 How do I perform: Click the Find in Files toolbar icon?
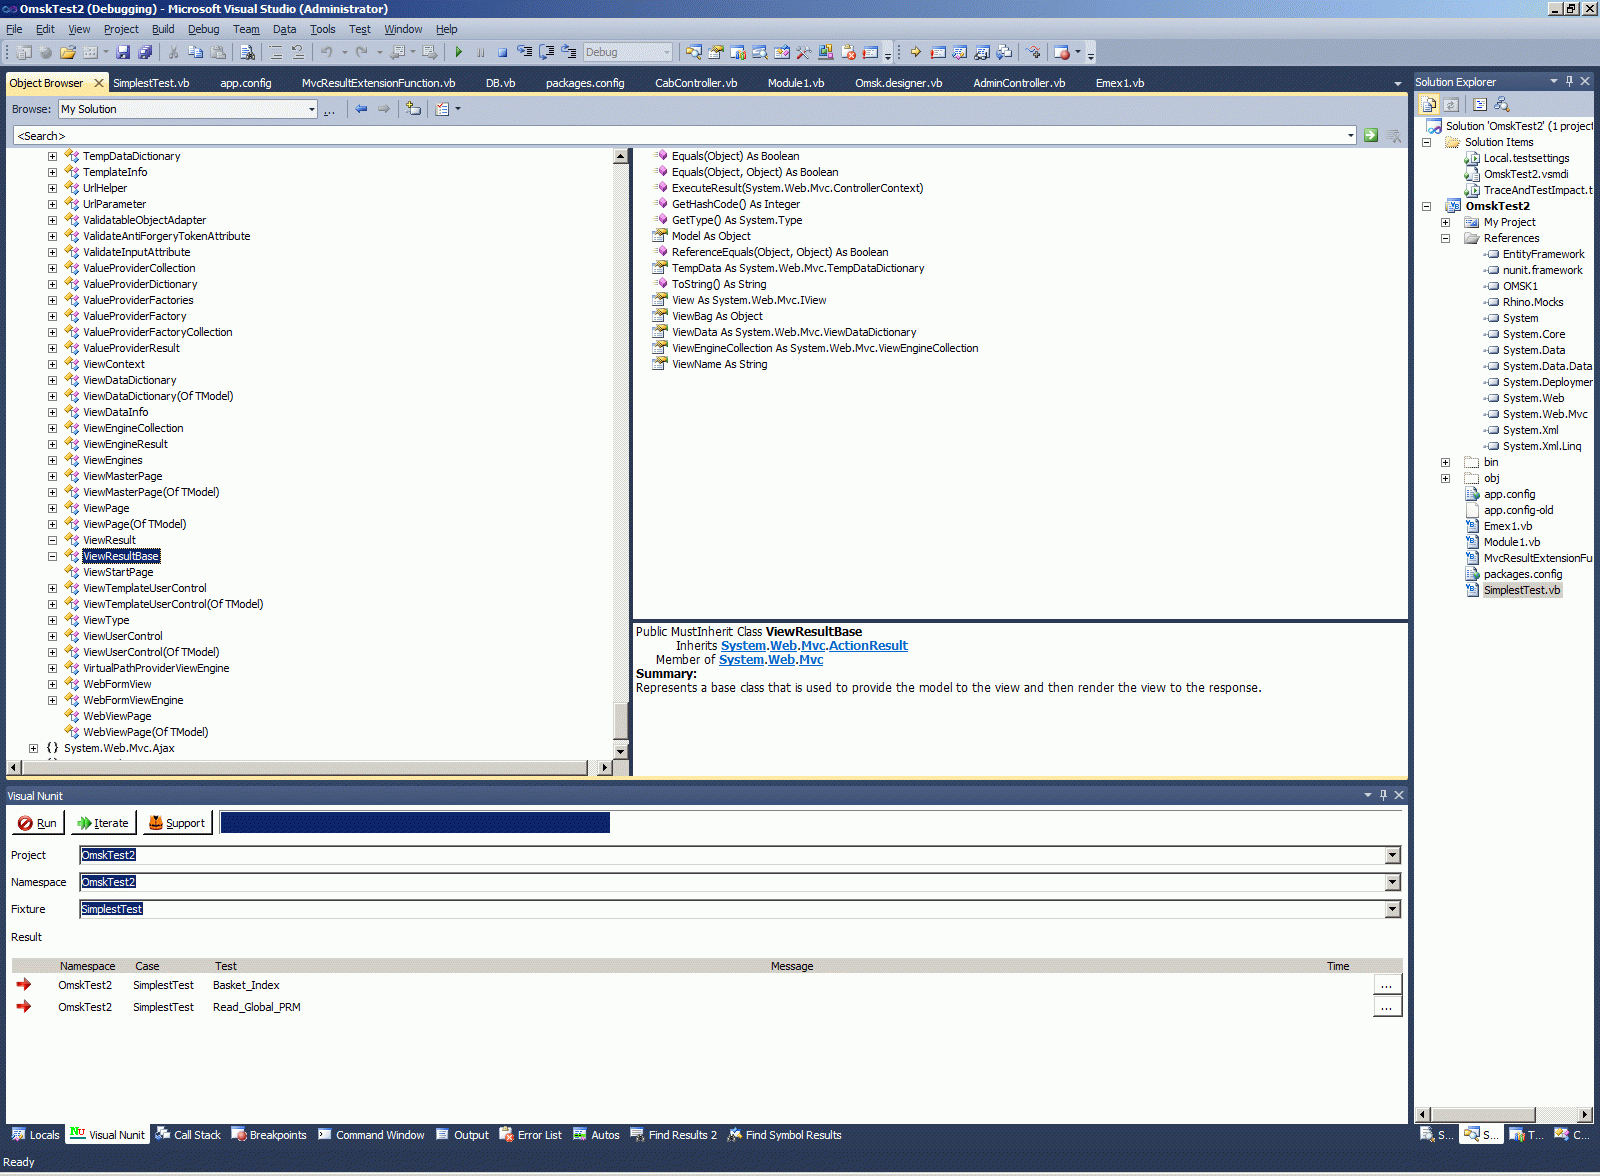pos(248,52)
